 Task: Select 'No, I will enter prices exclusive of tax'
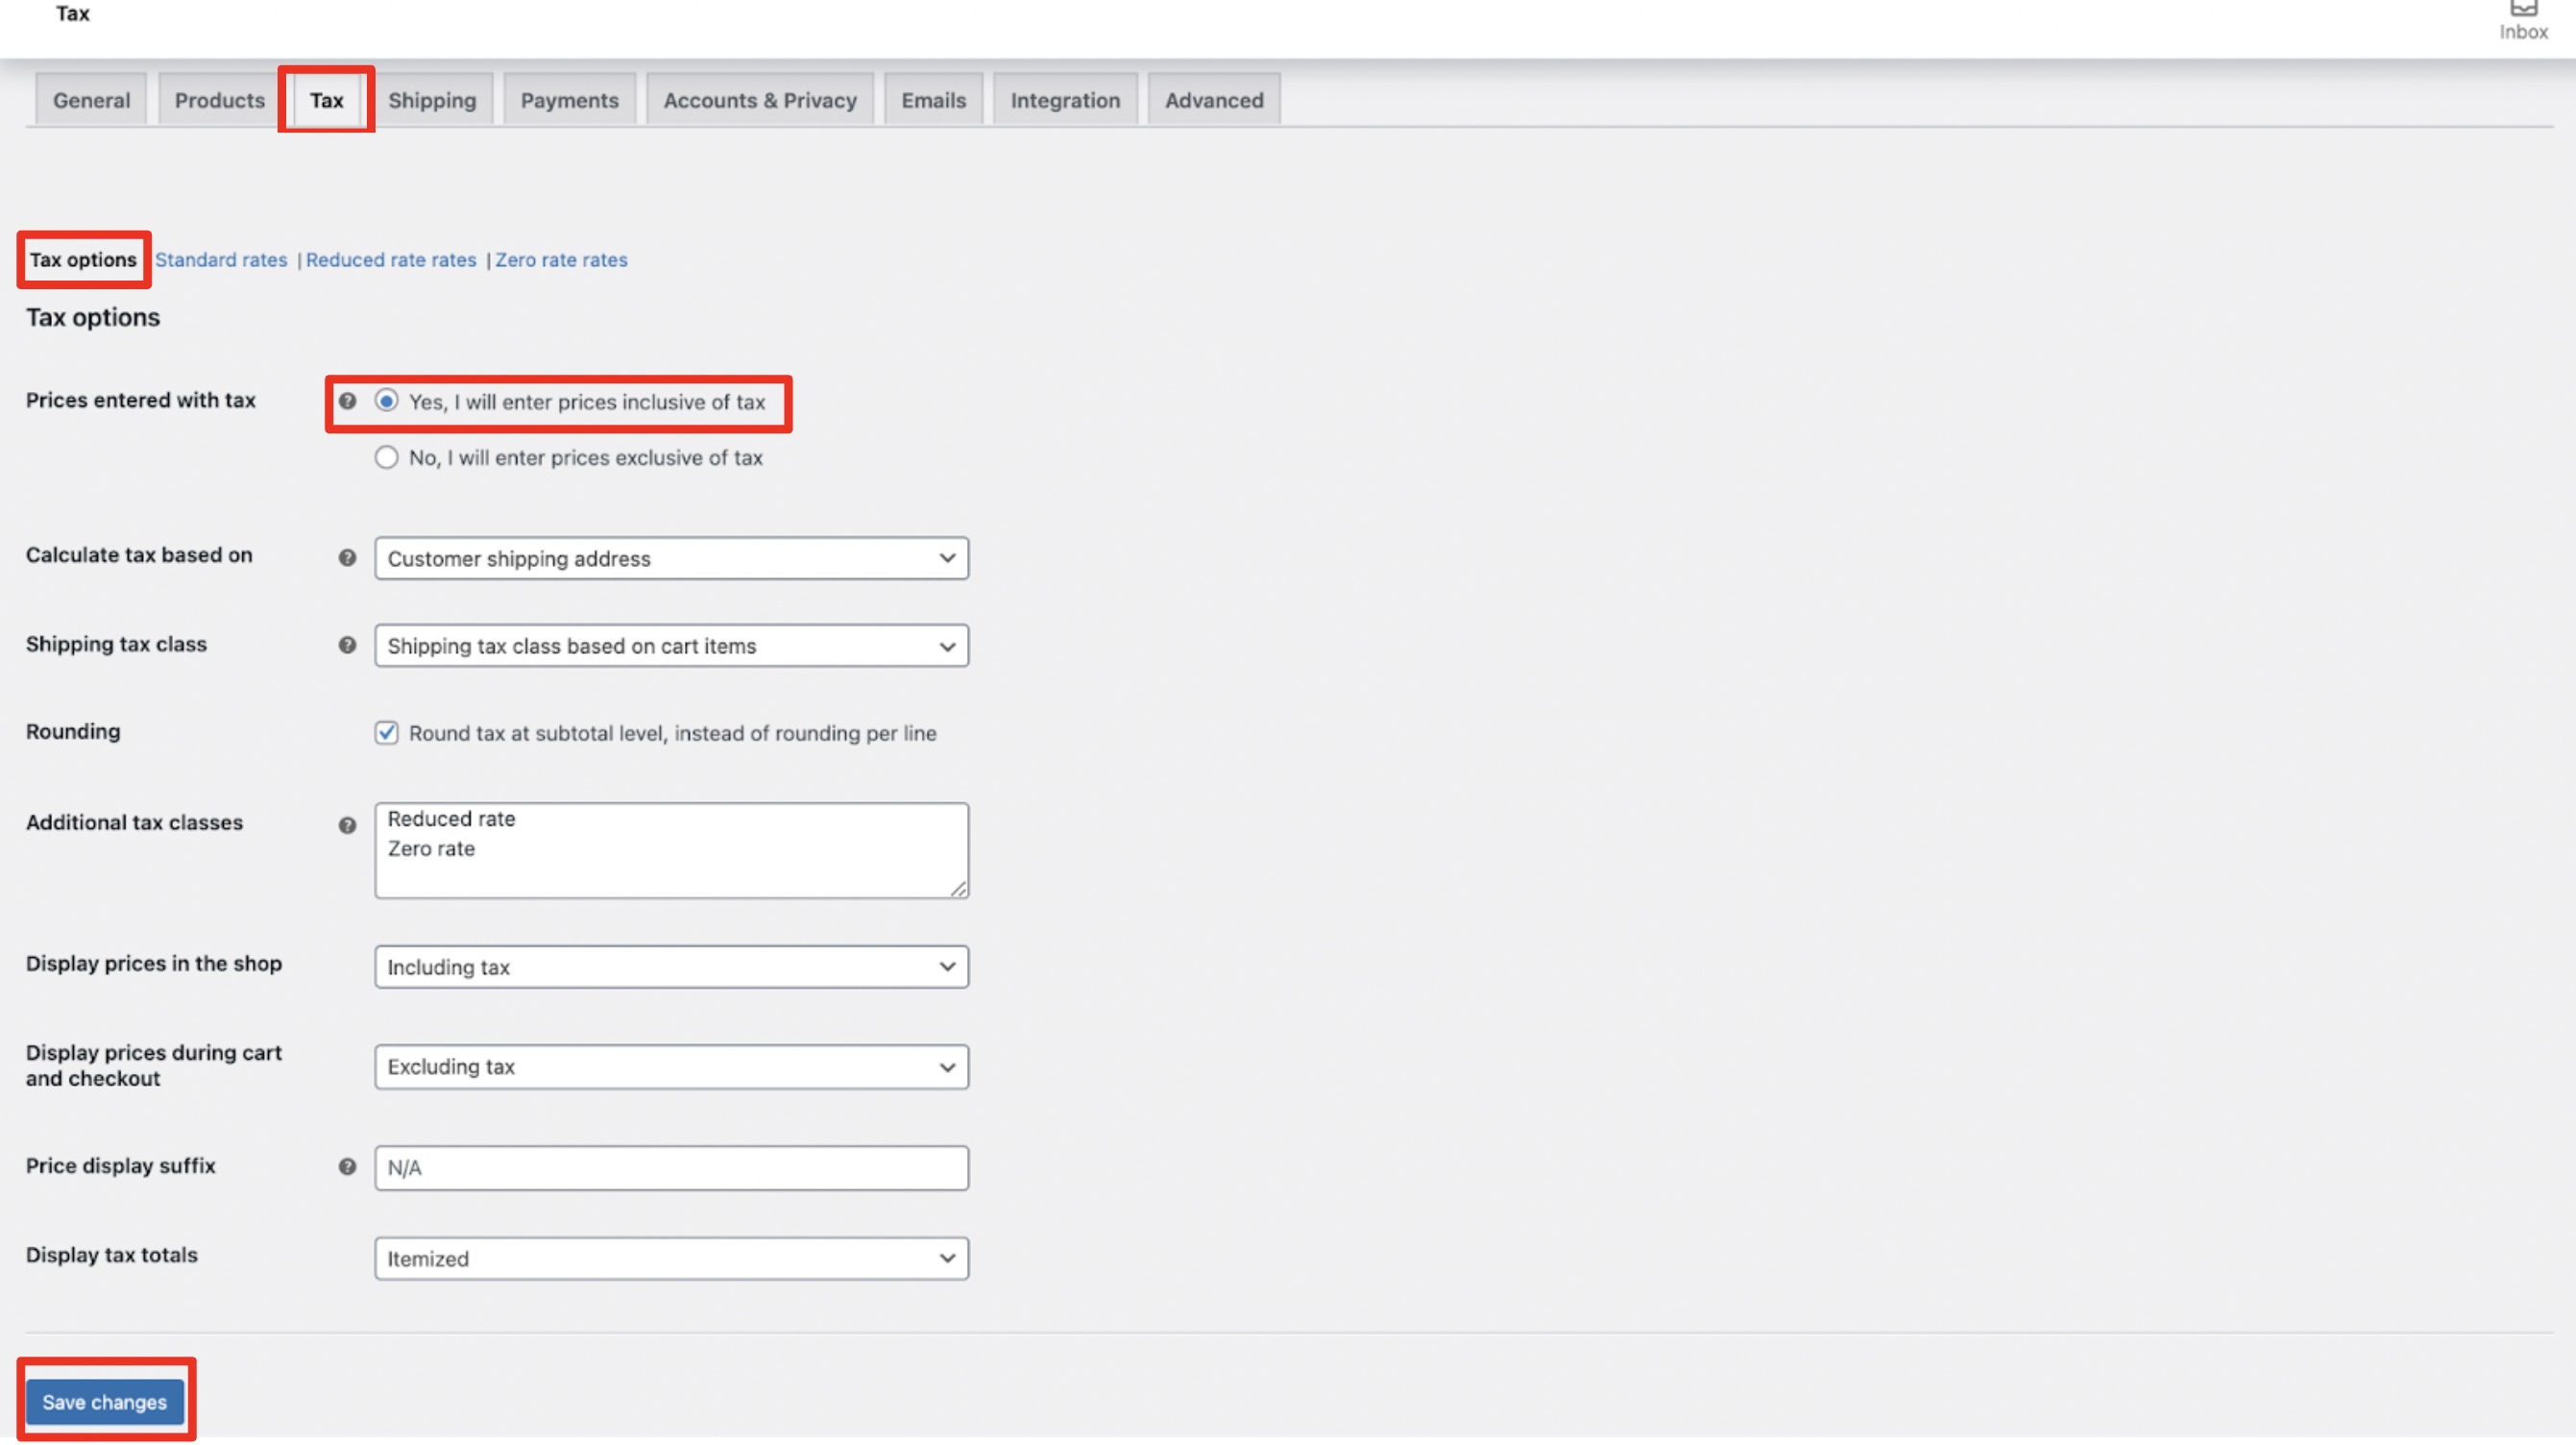coord(386,458)
